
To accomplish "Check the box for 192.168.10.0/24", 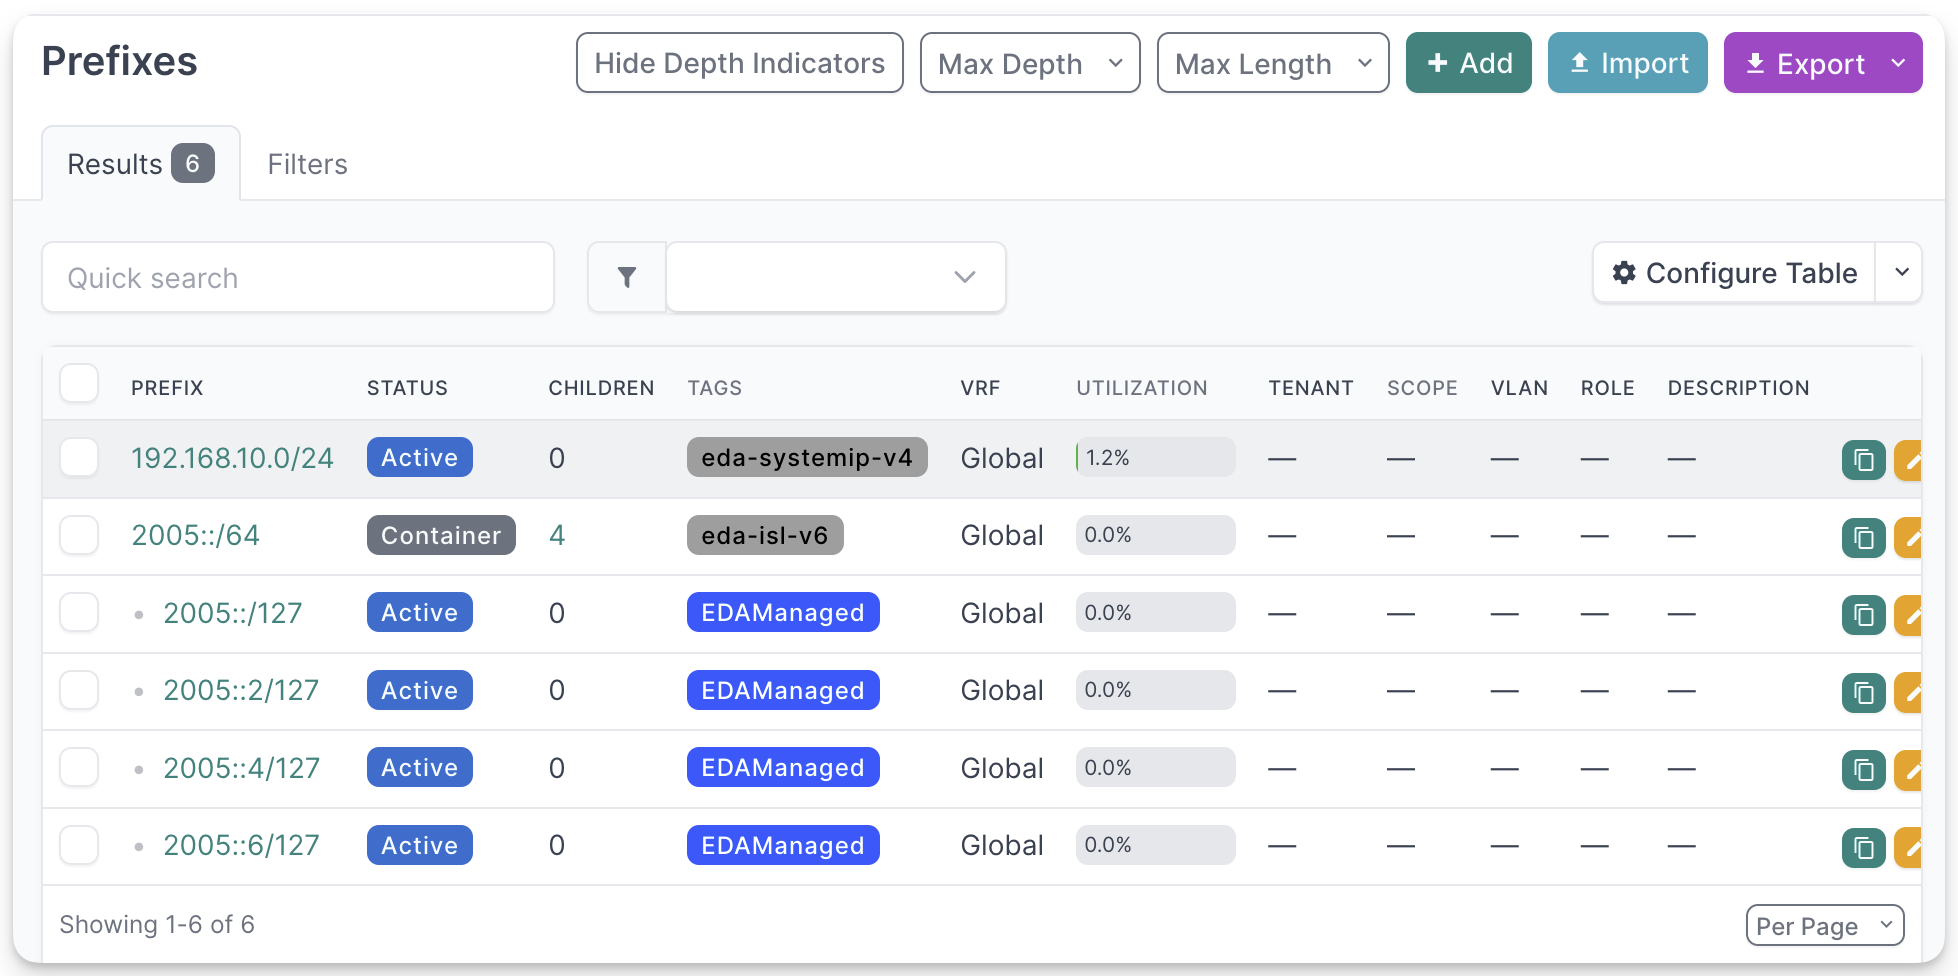I will tap(79, 458).
